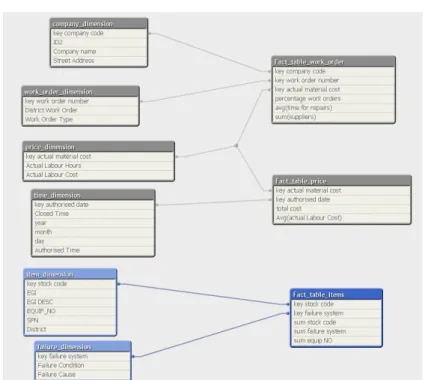The width and height of the screenshot is (425, 380).
Task: Click 'key failure system' in failure_dimension
Action: 83,356
